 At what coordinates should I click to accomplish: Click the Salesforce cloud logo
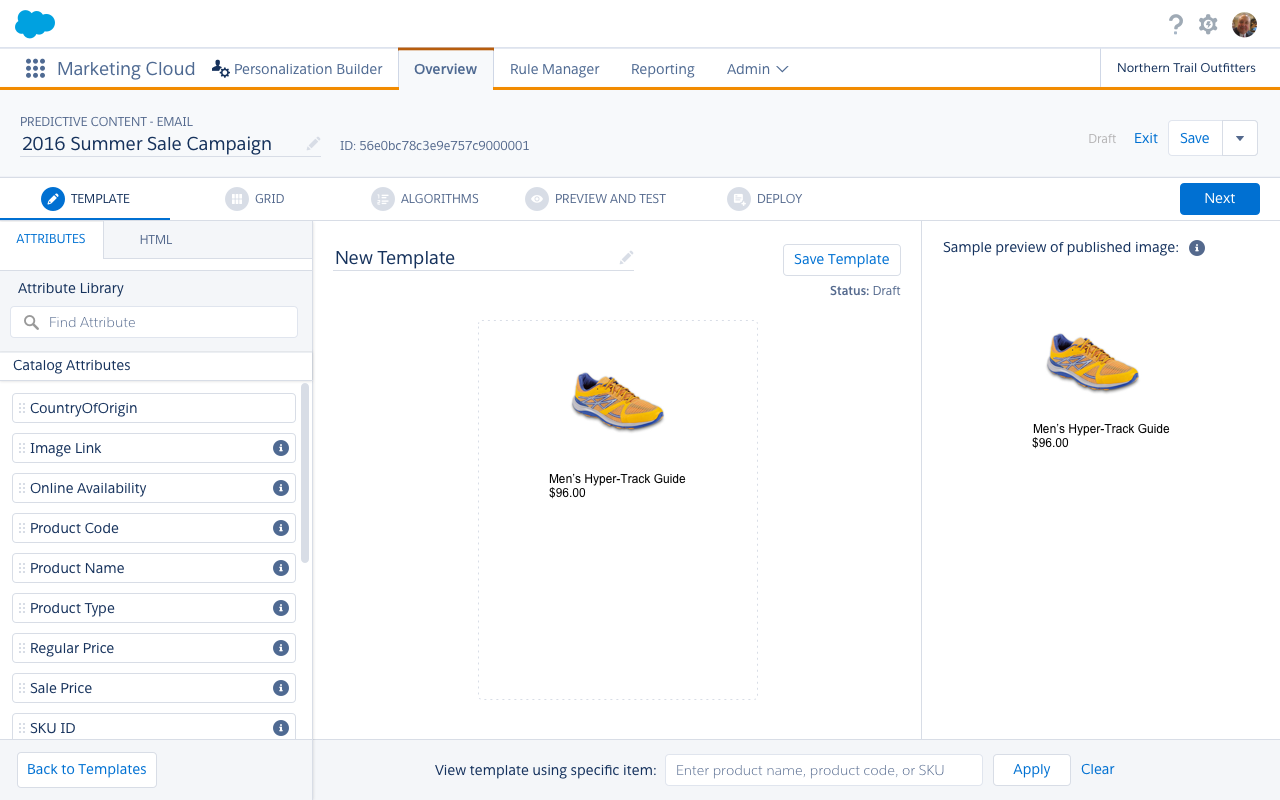35,24
